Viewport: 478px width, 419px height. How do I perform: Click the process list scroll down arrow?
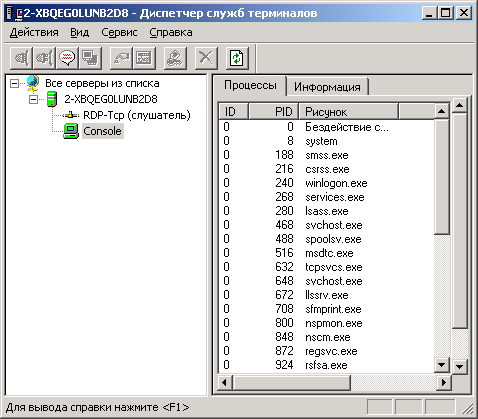[x=441, y=365]
